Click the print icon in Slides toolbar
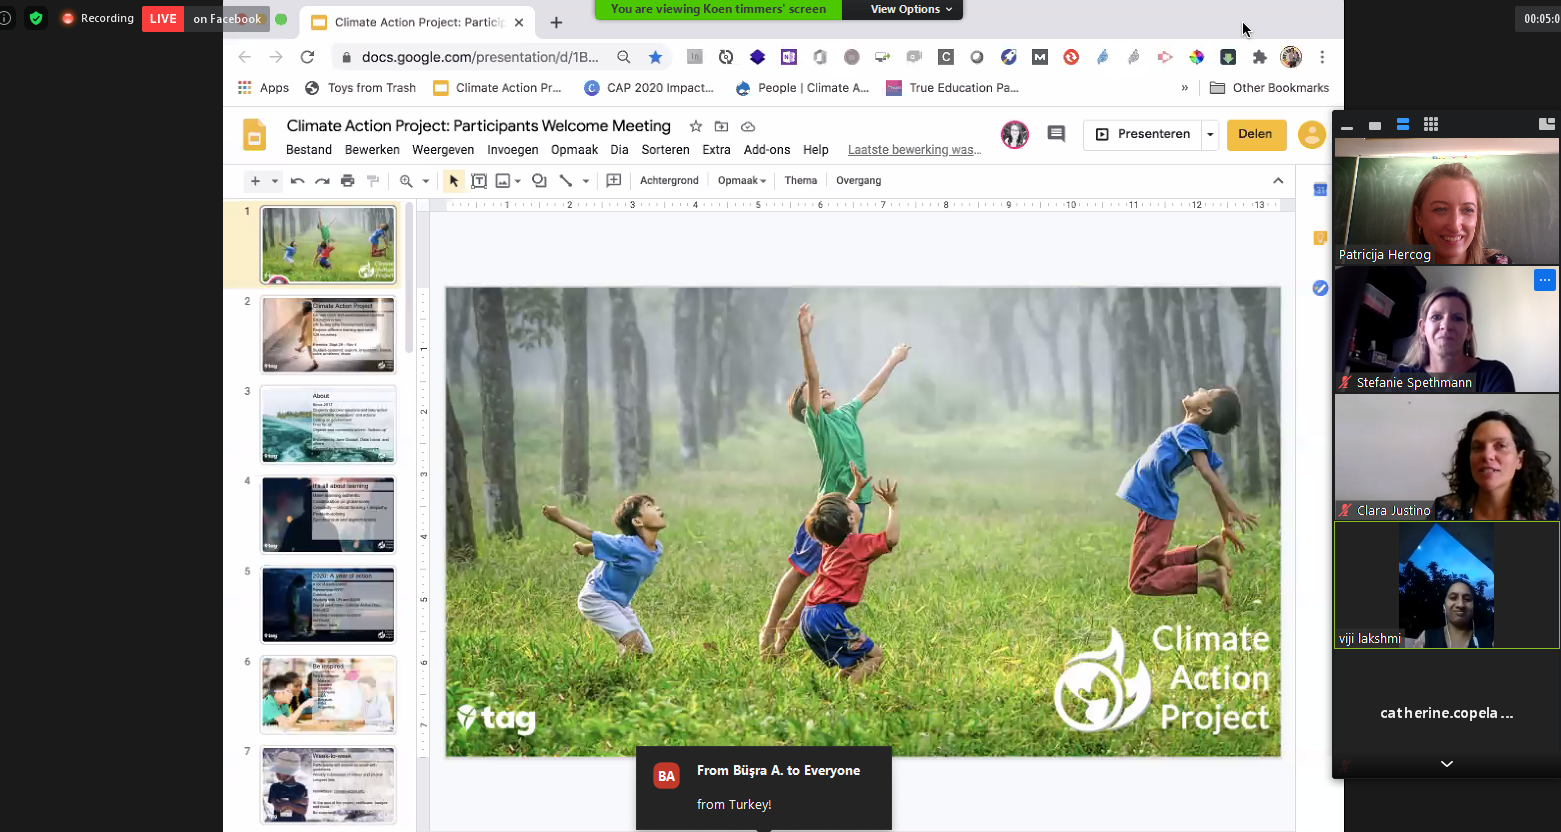The width and height of the screenshot is (1561, 832). click(348, 181)
